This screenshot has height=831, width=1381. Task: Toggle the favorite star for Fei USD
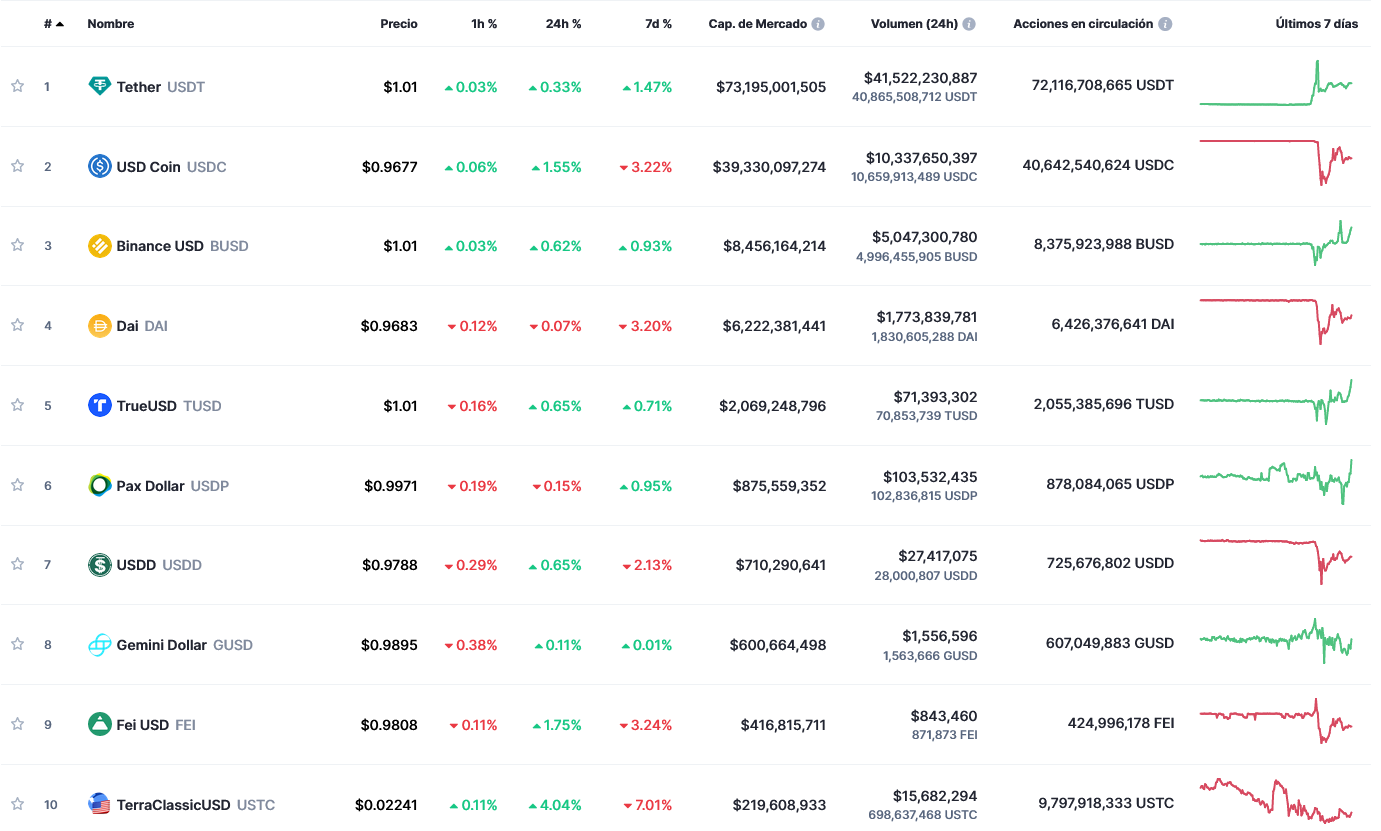16,724
